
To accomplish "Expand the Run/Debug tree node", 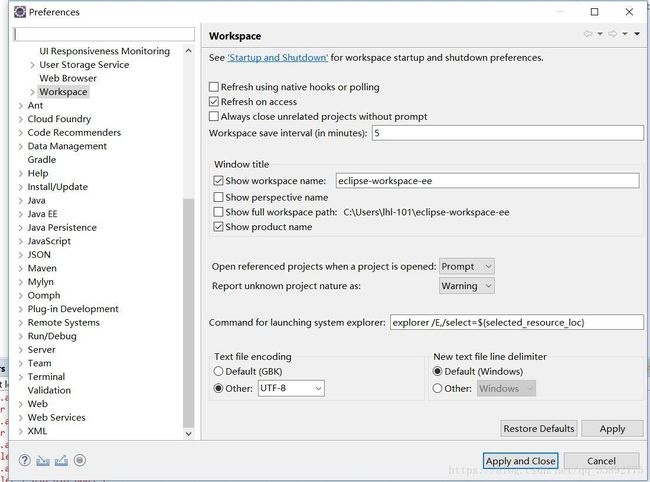I will click(21, 337).
